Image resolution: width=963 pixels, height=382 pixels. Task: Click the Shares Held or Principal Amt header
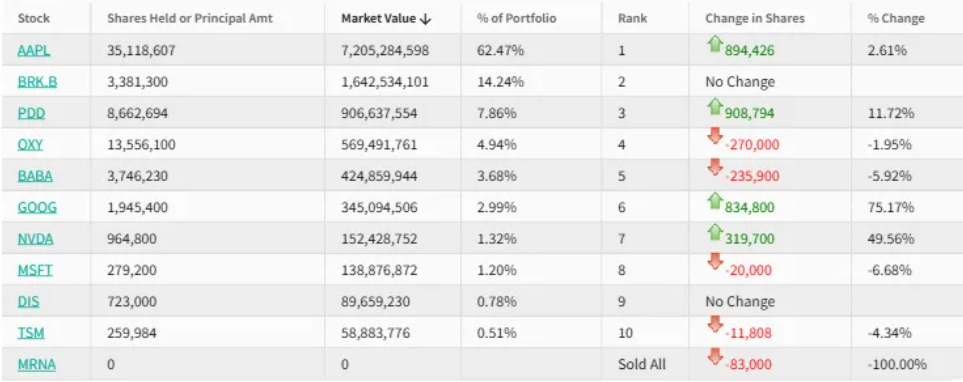[190, 18]
